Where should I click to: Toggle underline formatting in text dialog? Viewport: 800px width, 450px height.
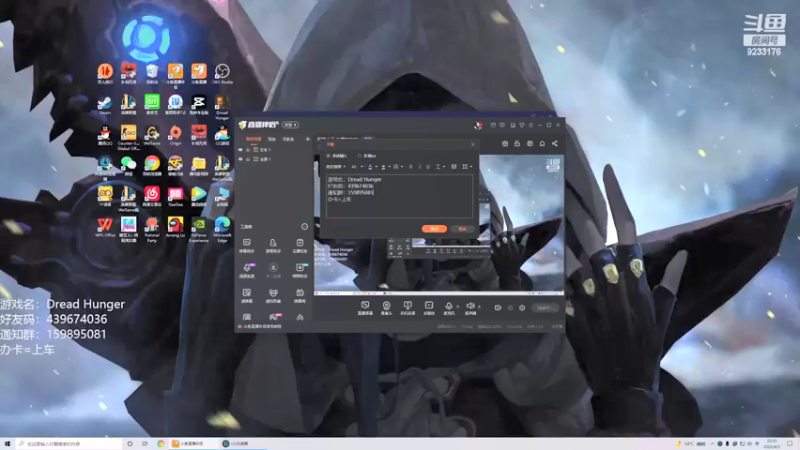pos(428,166)
